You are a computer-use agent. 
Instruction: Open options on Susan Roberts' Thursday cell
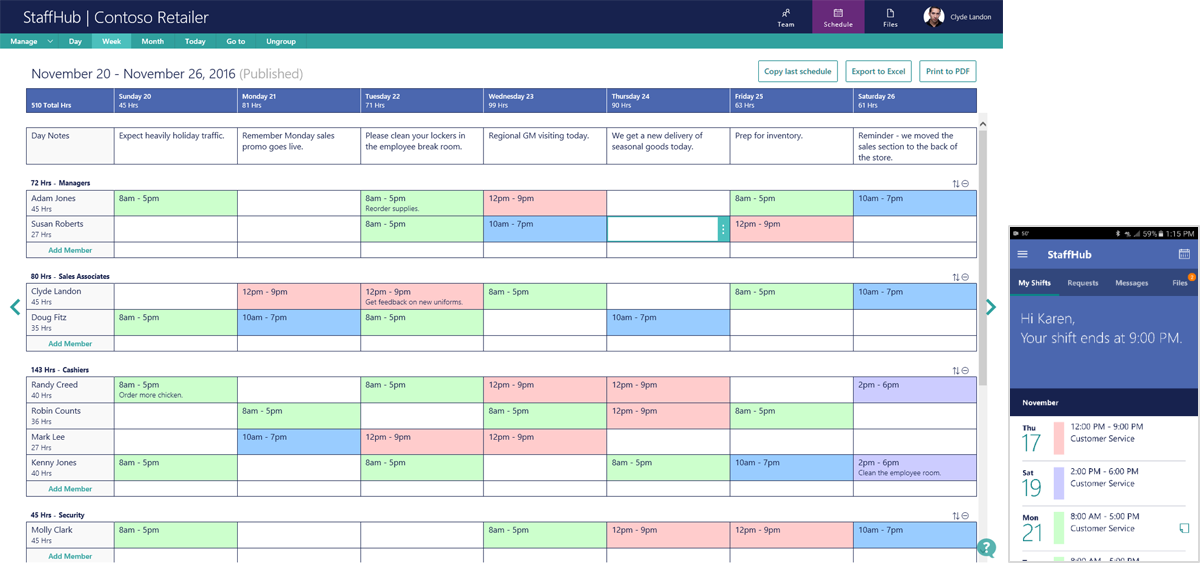point(724,229)
